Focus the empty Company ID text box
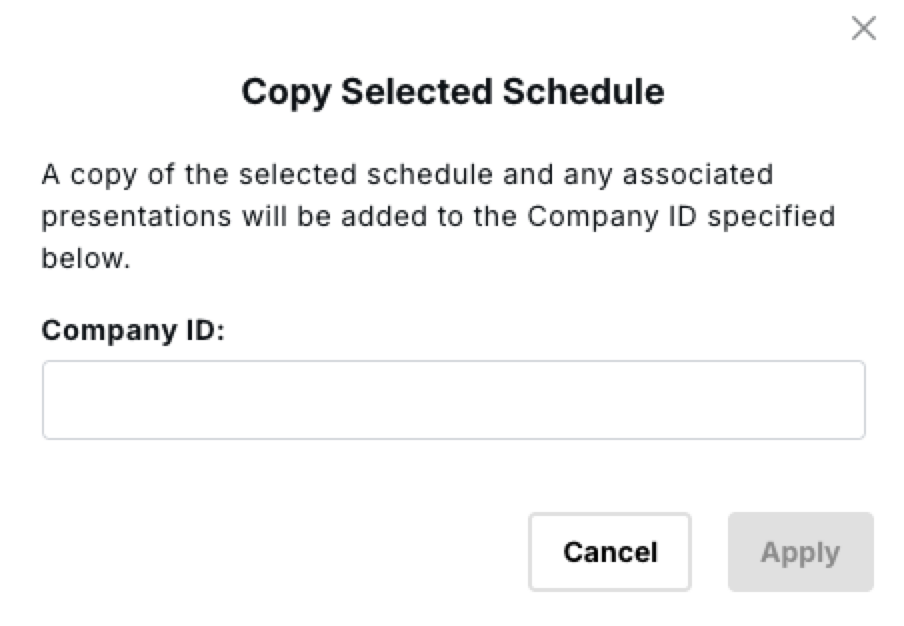904x626 pixels. 453,400
